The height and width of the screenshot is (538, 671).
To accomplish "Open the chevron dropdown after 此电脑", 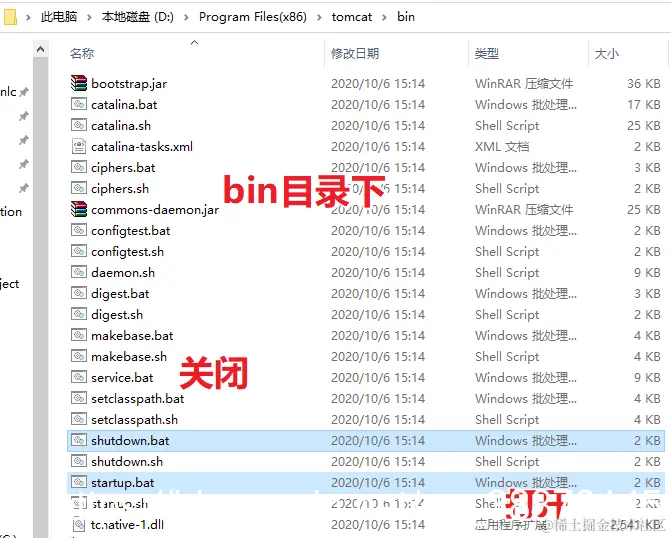I will point(89,17).
